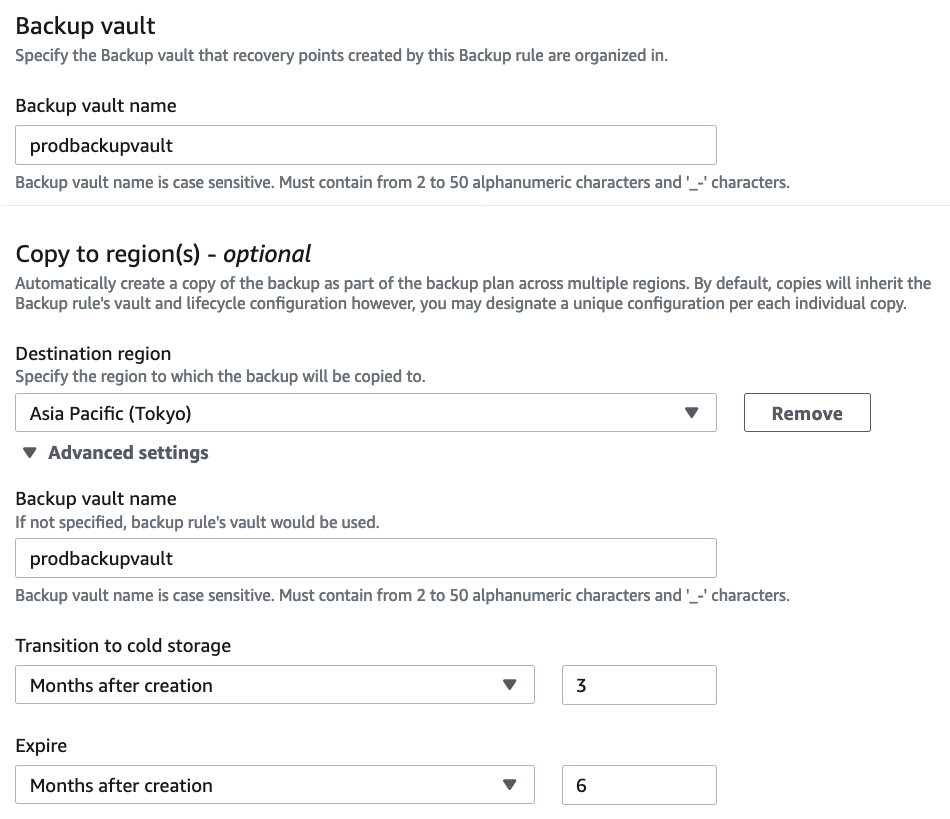Screen dimensions: 950x819
Task: Click the Remove destination region button
Action: (807, 412)
